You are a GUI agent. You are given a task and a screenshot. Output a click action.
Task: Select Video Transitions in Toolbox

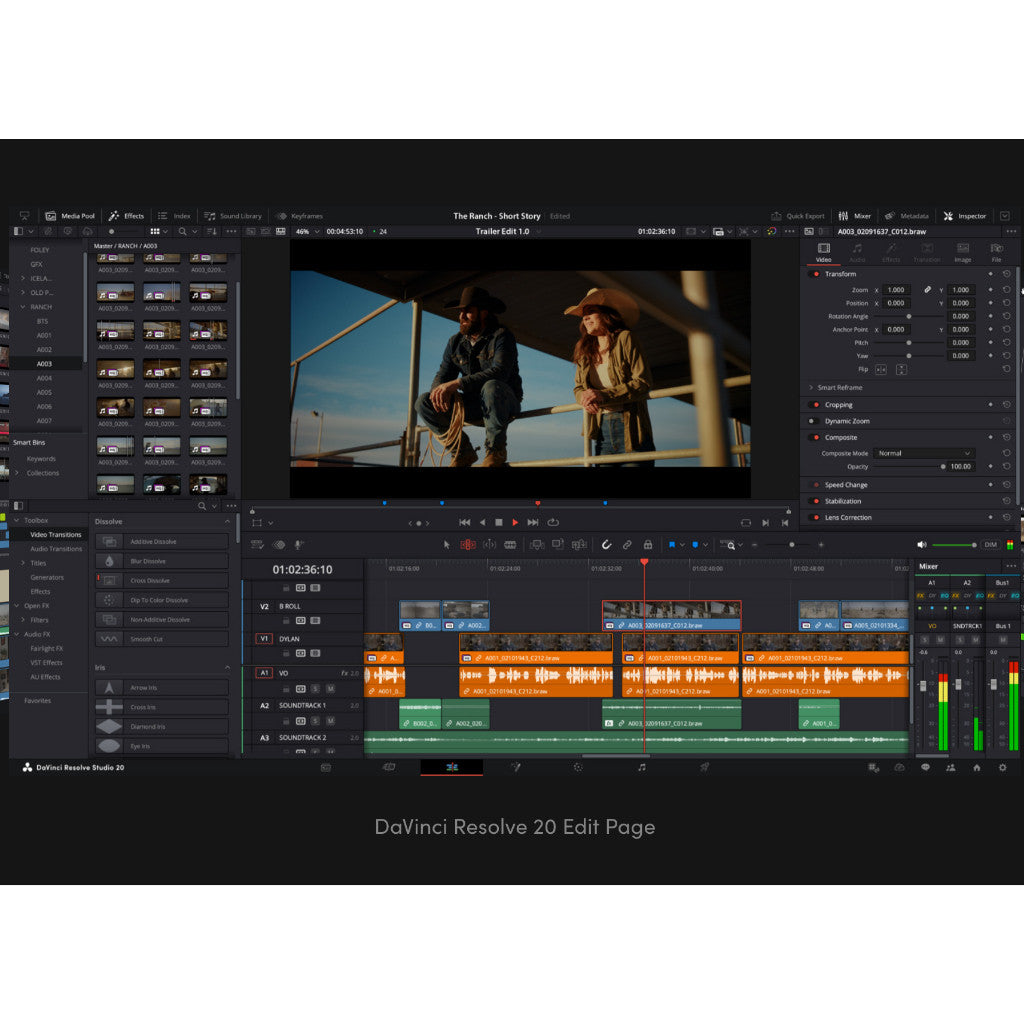(56, 535)
